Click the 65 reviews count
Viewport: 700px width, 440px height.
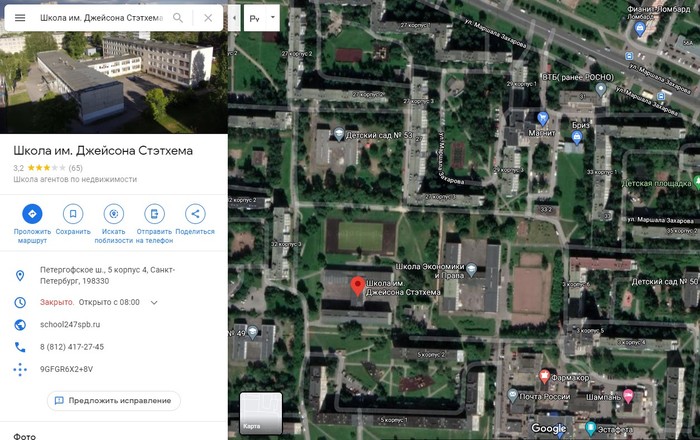click(x=75, y=168)
